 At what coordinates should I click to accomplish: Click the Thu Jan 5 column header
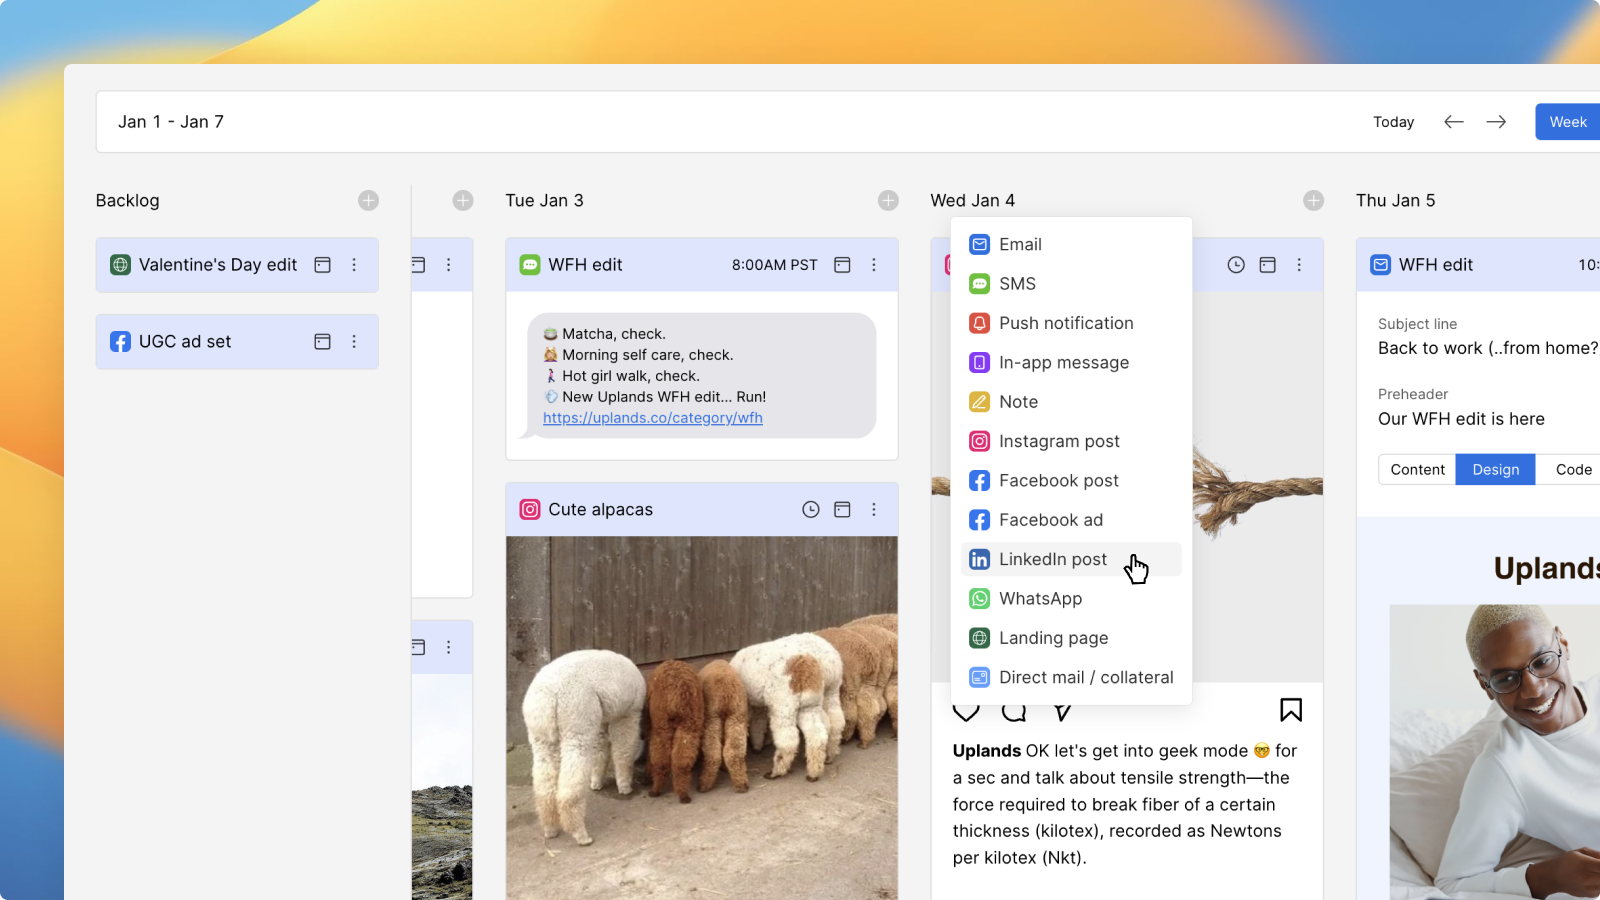[x=1395, y=200]
